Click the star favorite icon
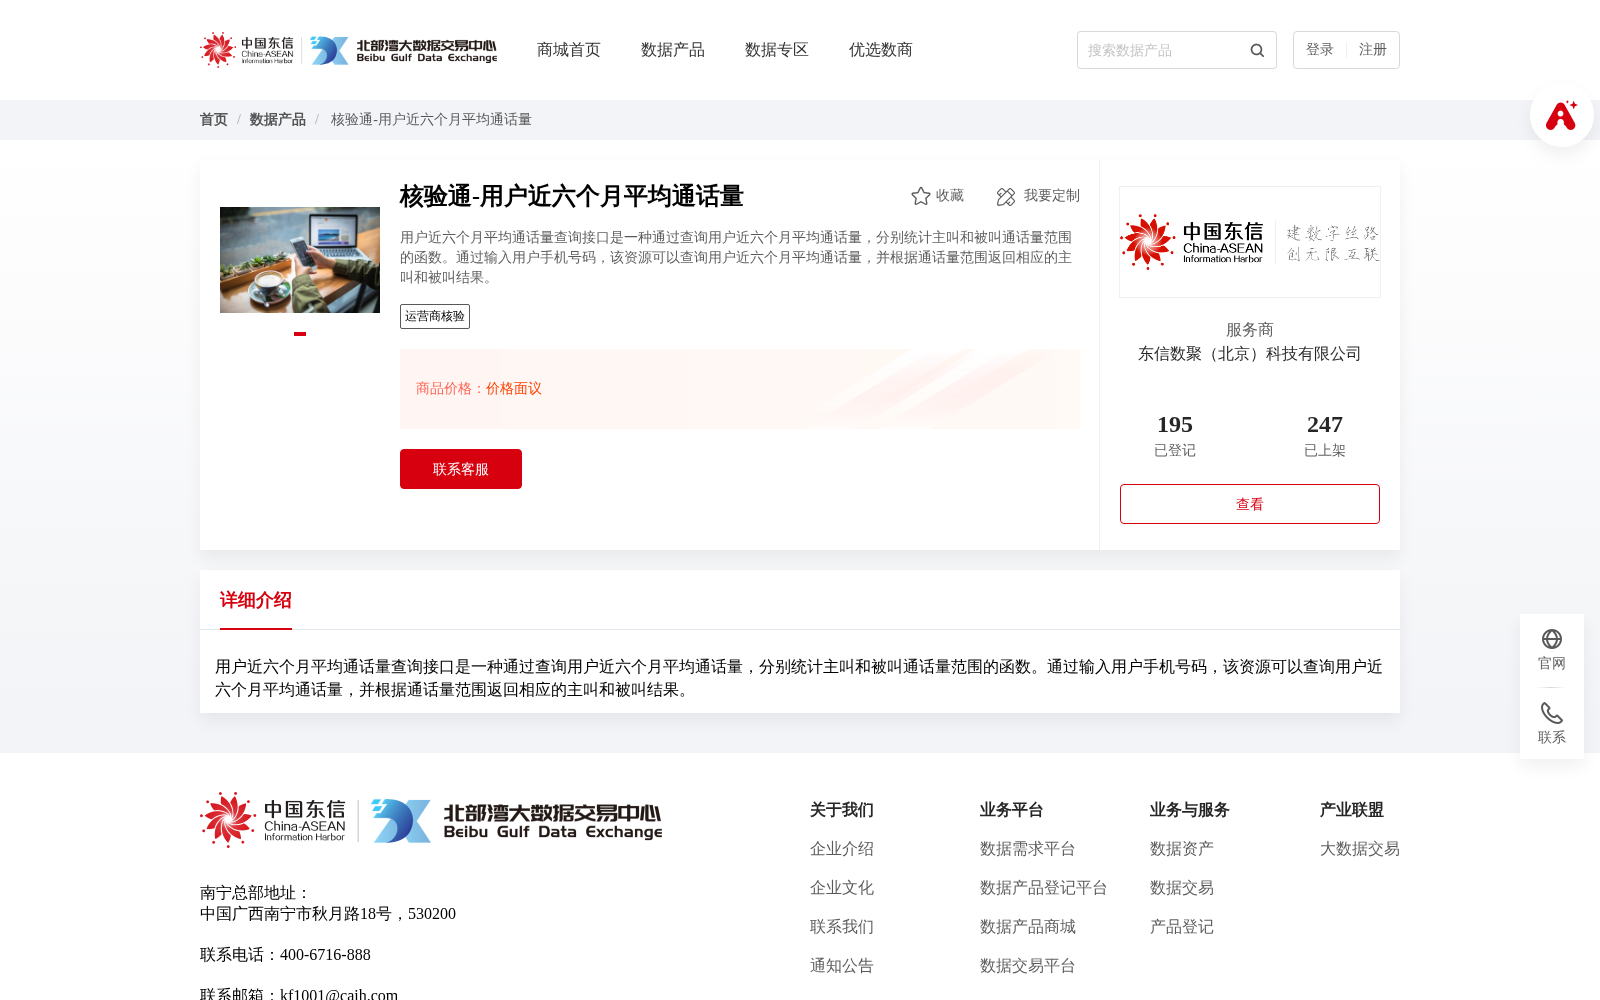This screenshot has height=1000, width=1600. coord(921,196)
